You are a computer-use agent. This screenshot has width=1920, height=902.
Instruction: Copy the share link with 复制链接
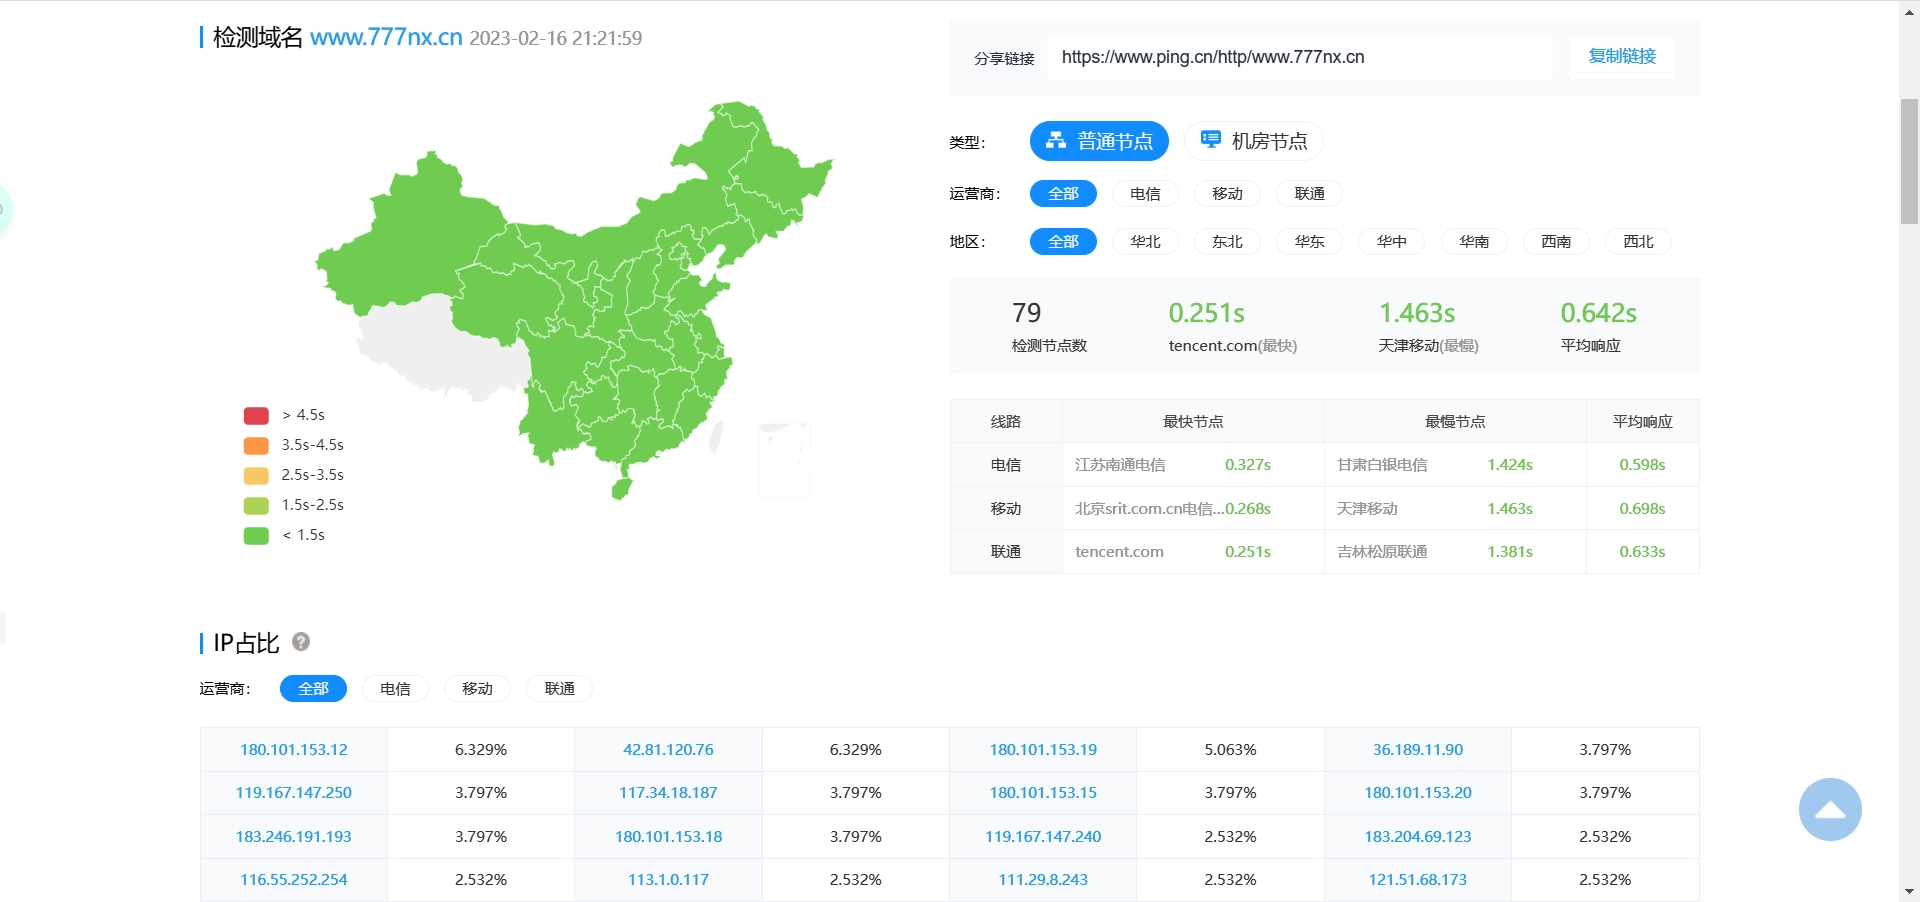1622,57
